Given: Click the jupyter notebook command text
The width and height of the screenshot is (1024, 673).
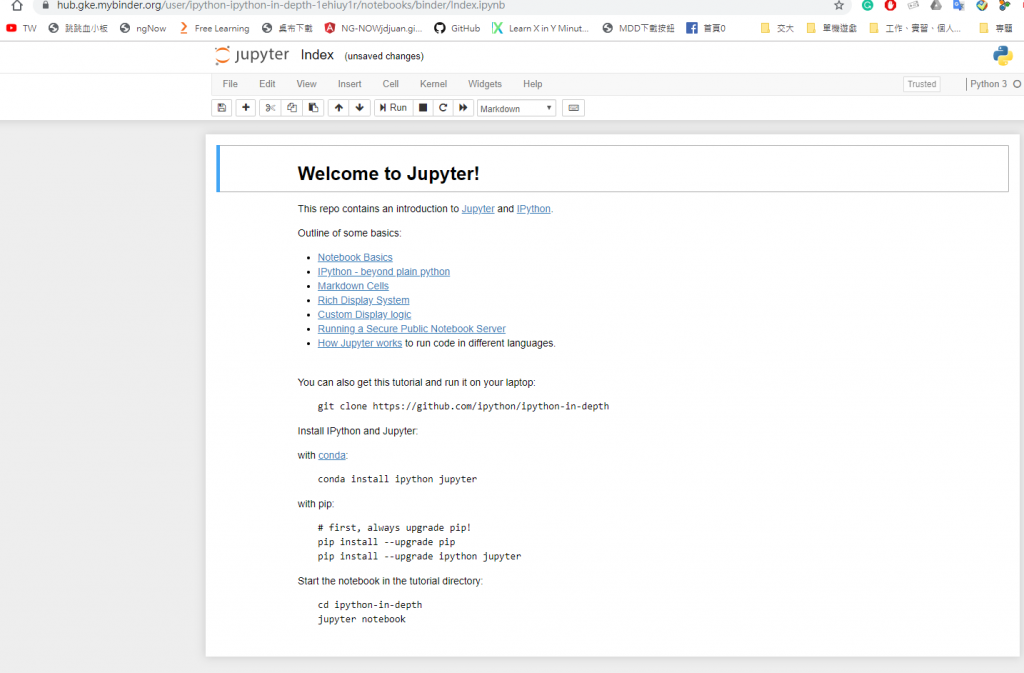Looking at the screenshot, I should (x=362, y=619).
